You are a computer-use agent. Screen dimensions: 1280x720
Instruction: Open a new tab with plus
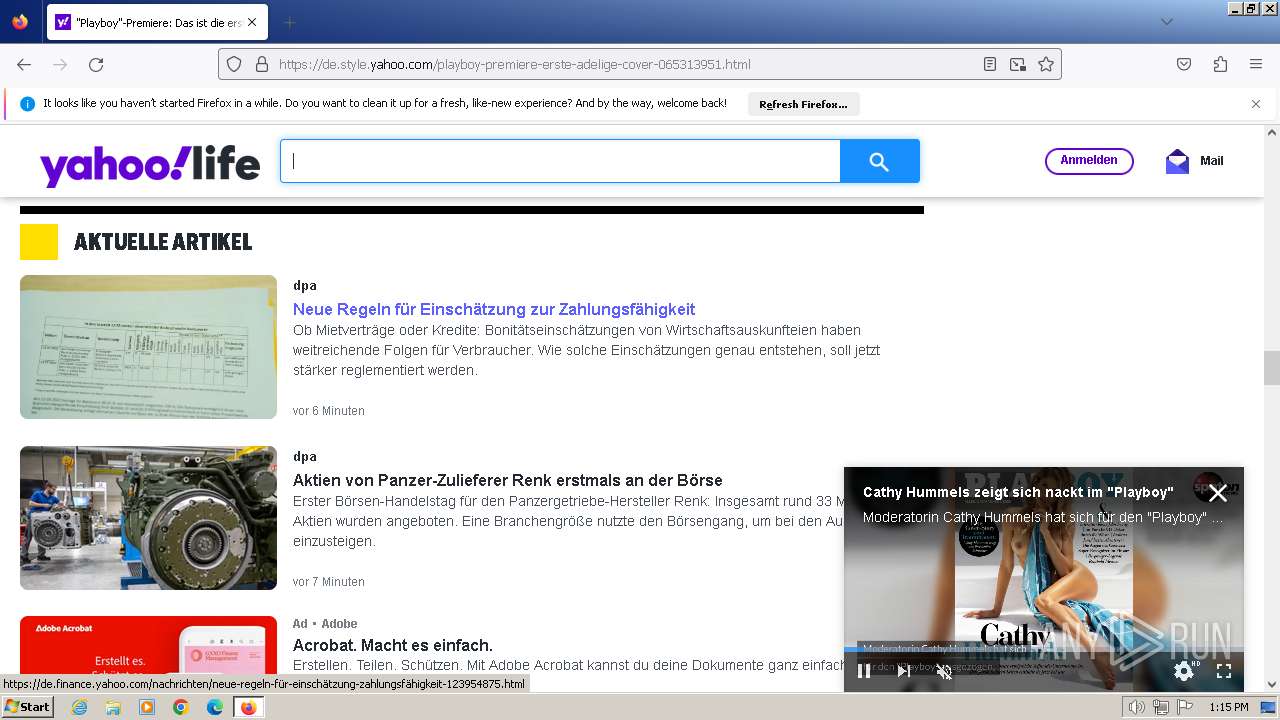(289, 22)
